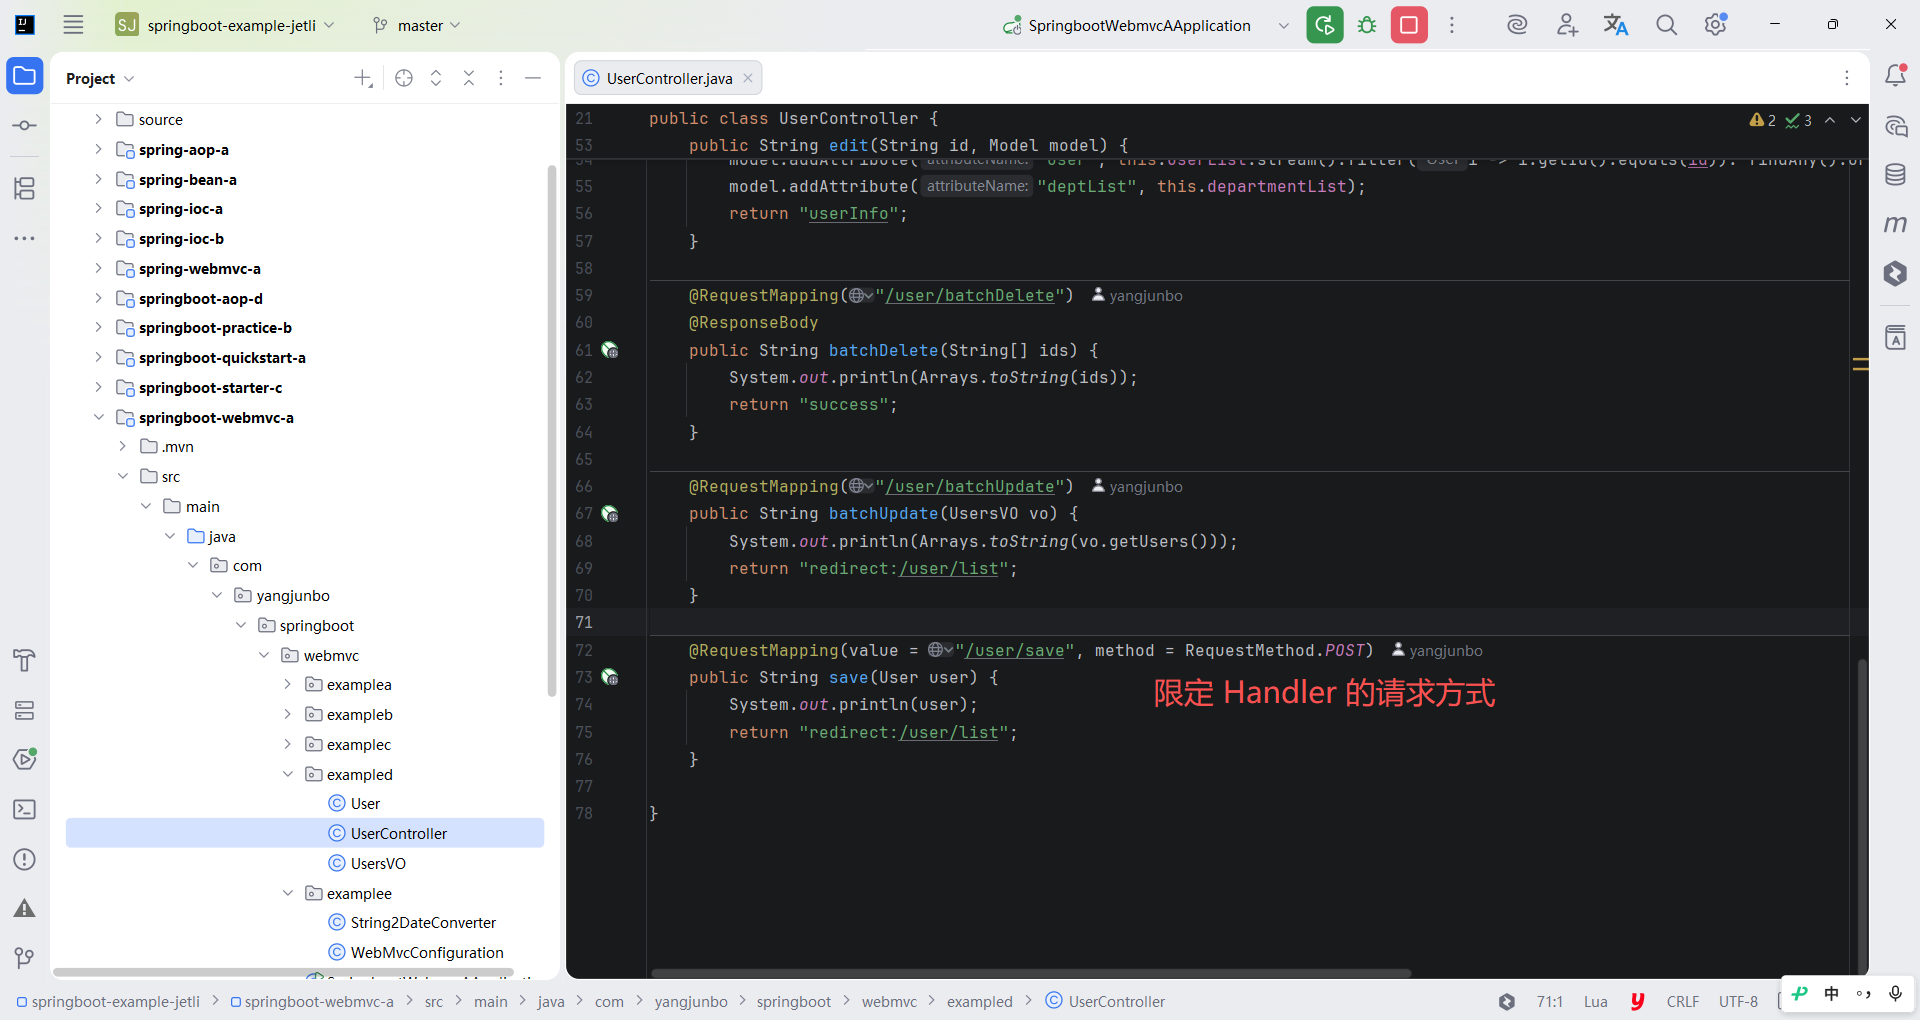Open the Commit tool window
Viewport: 1920px width, 1020px height.
tap(25, 126)
